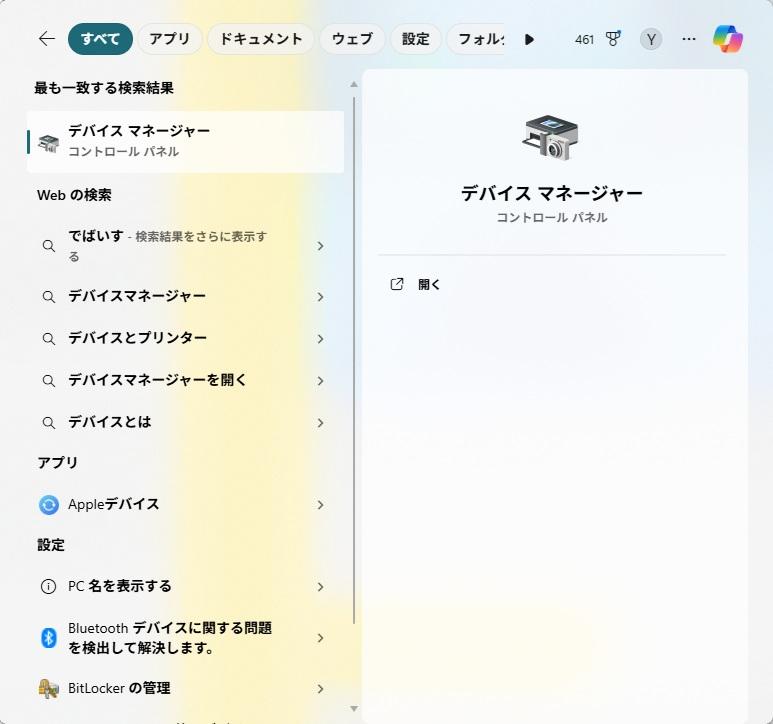Expand the PC 名を表示する chevron

(x=320, y=586)
